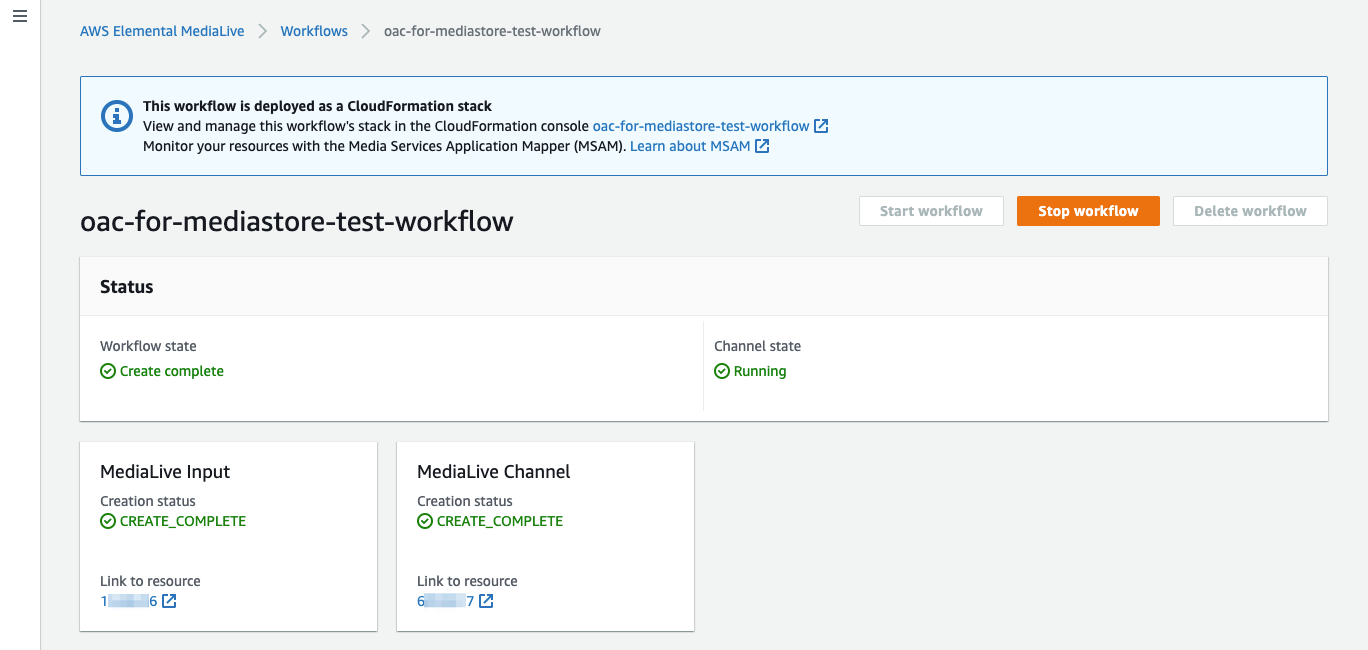Click external link icon beside oac-for-mediastore-test-workflow stack link
Image resolution: width=1368 pixels, height=650 pixels.
point(821,126)
